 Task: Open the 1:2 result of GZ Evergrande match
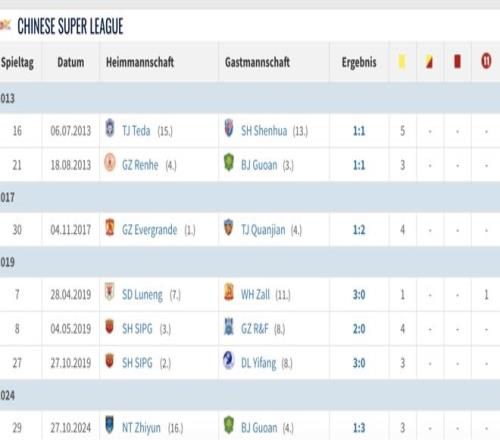tap(359, 230)
